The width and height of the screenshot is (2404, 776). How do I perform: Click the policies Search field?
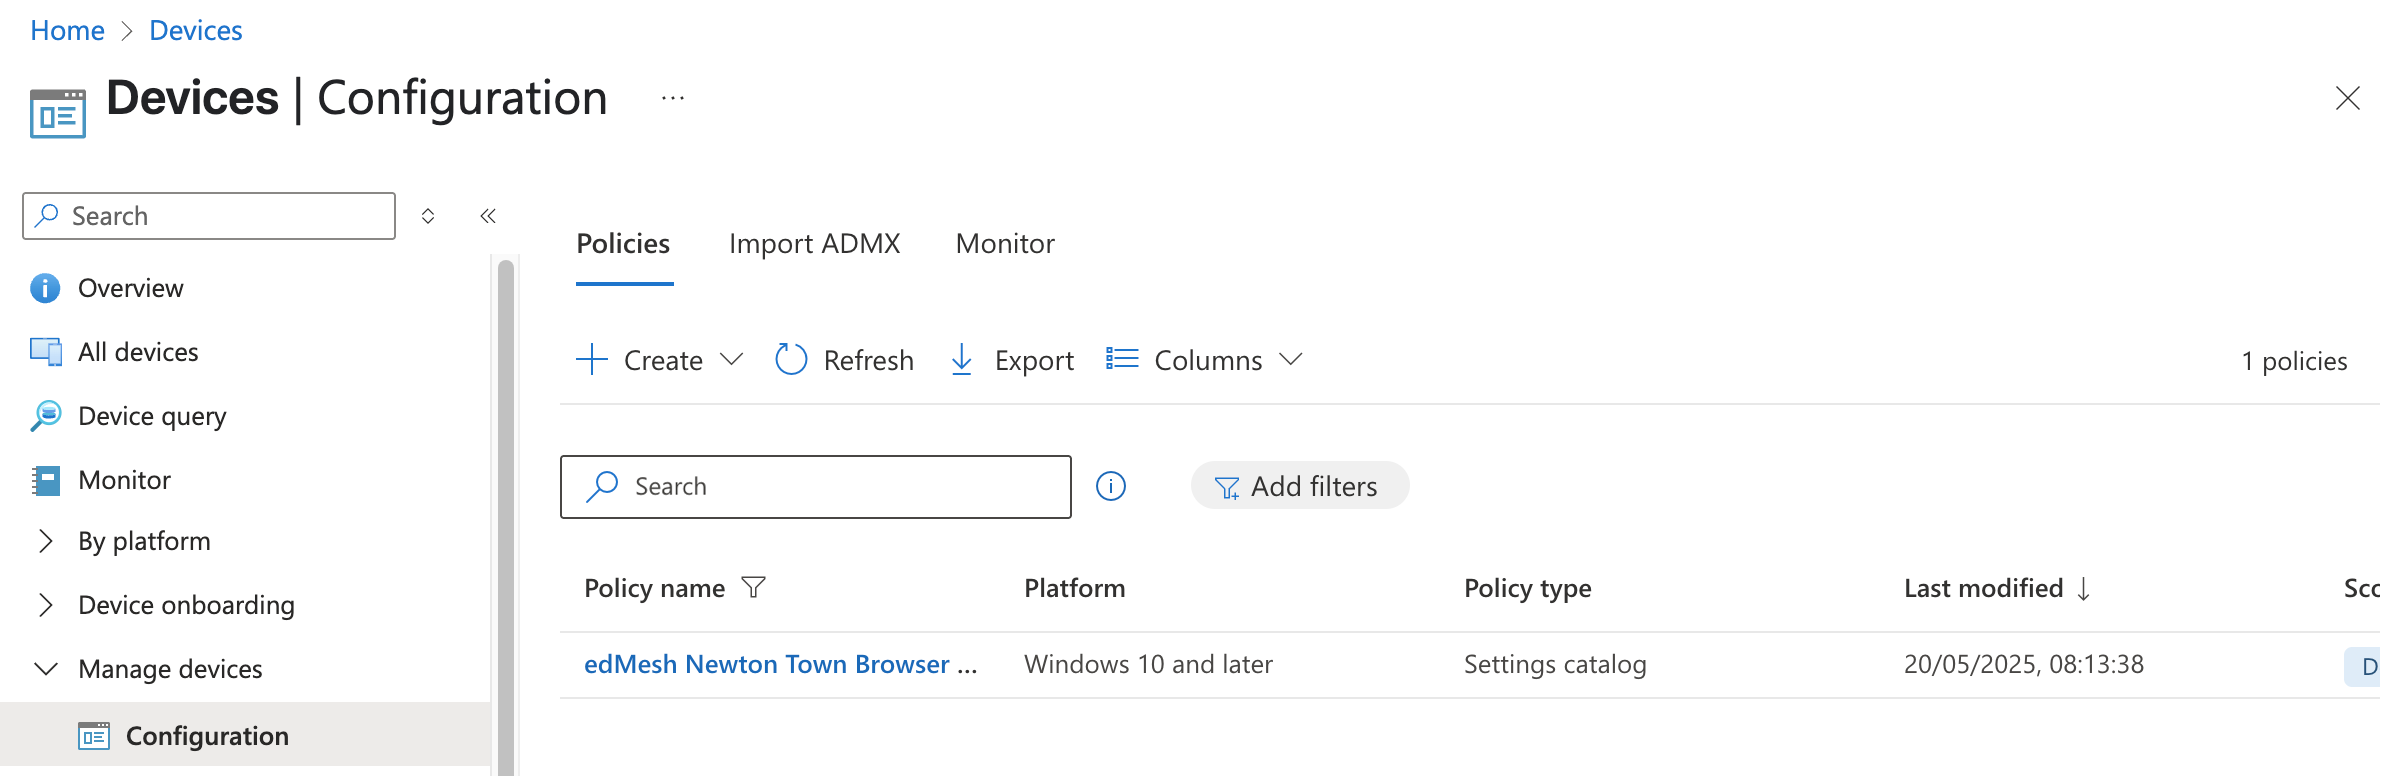(x=816, y=487)
